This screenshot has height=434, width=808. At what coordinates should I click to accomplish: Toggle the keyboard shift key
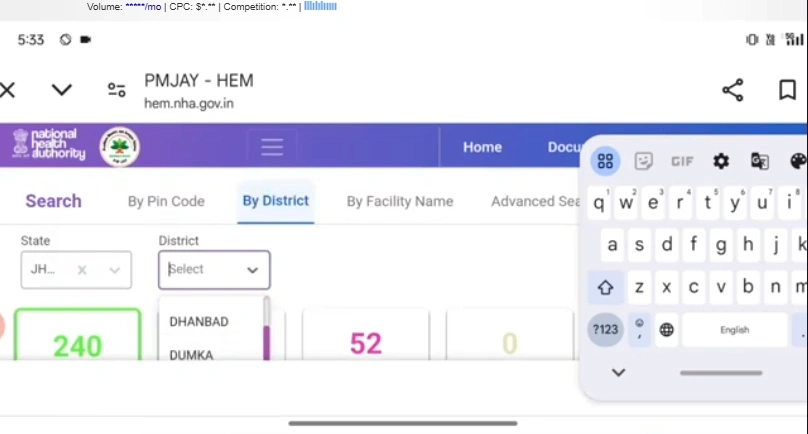[605, 287]
